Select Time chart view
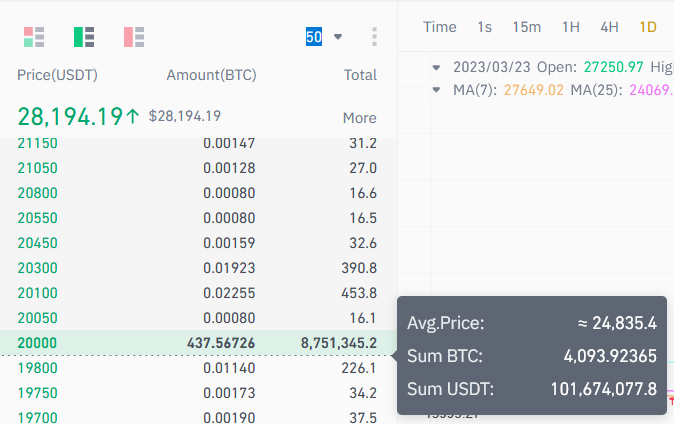Viewport: 674px width, 424px height. pos(440,27)
